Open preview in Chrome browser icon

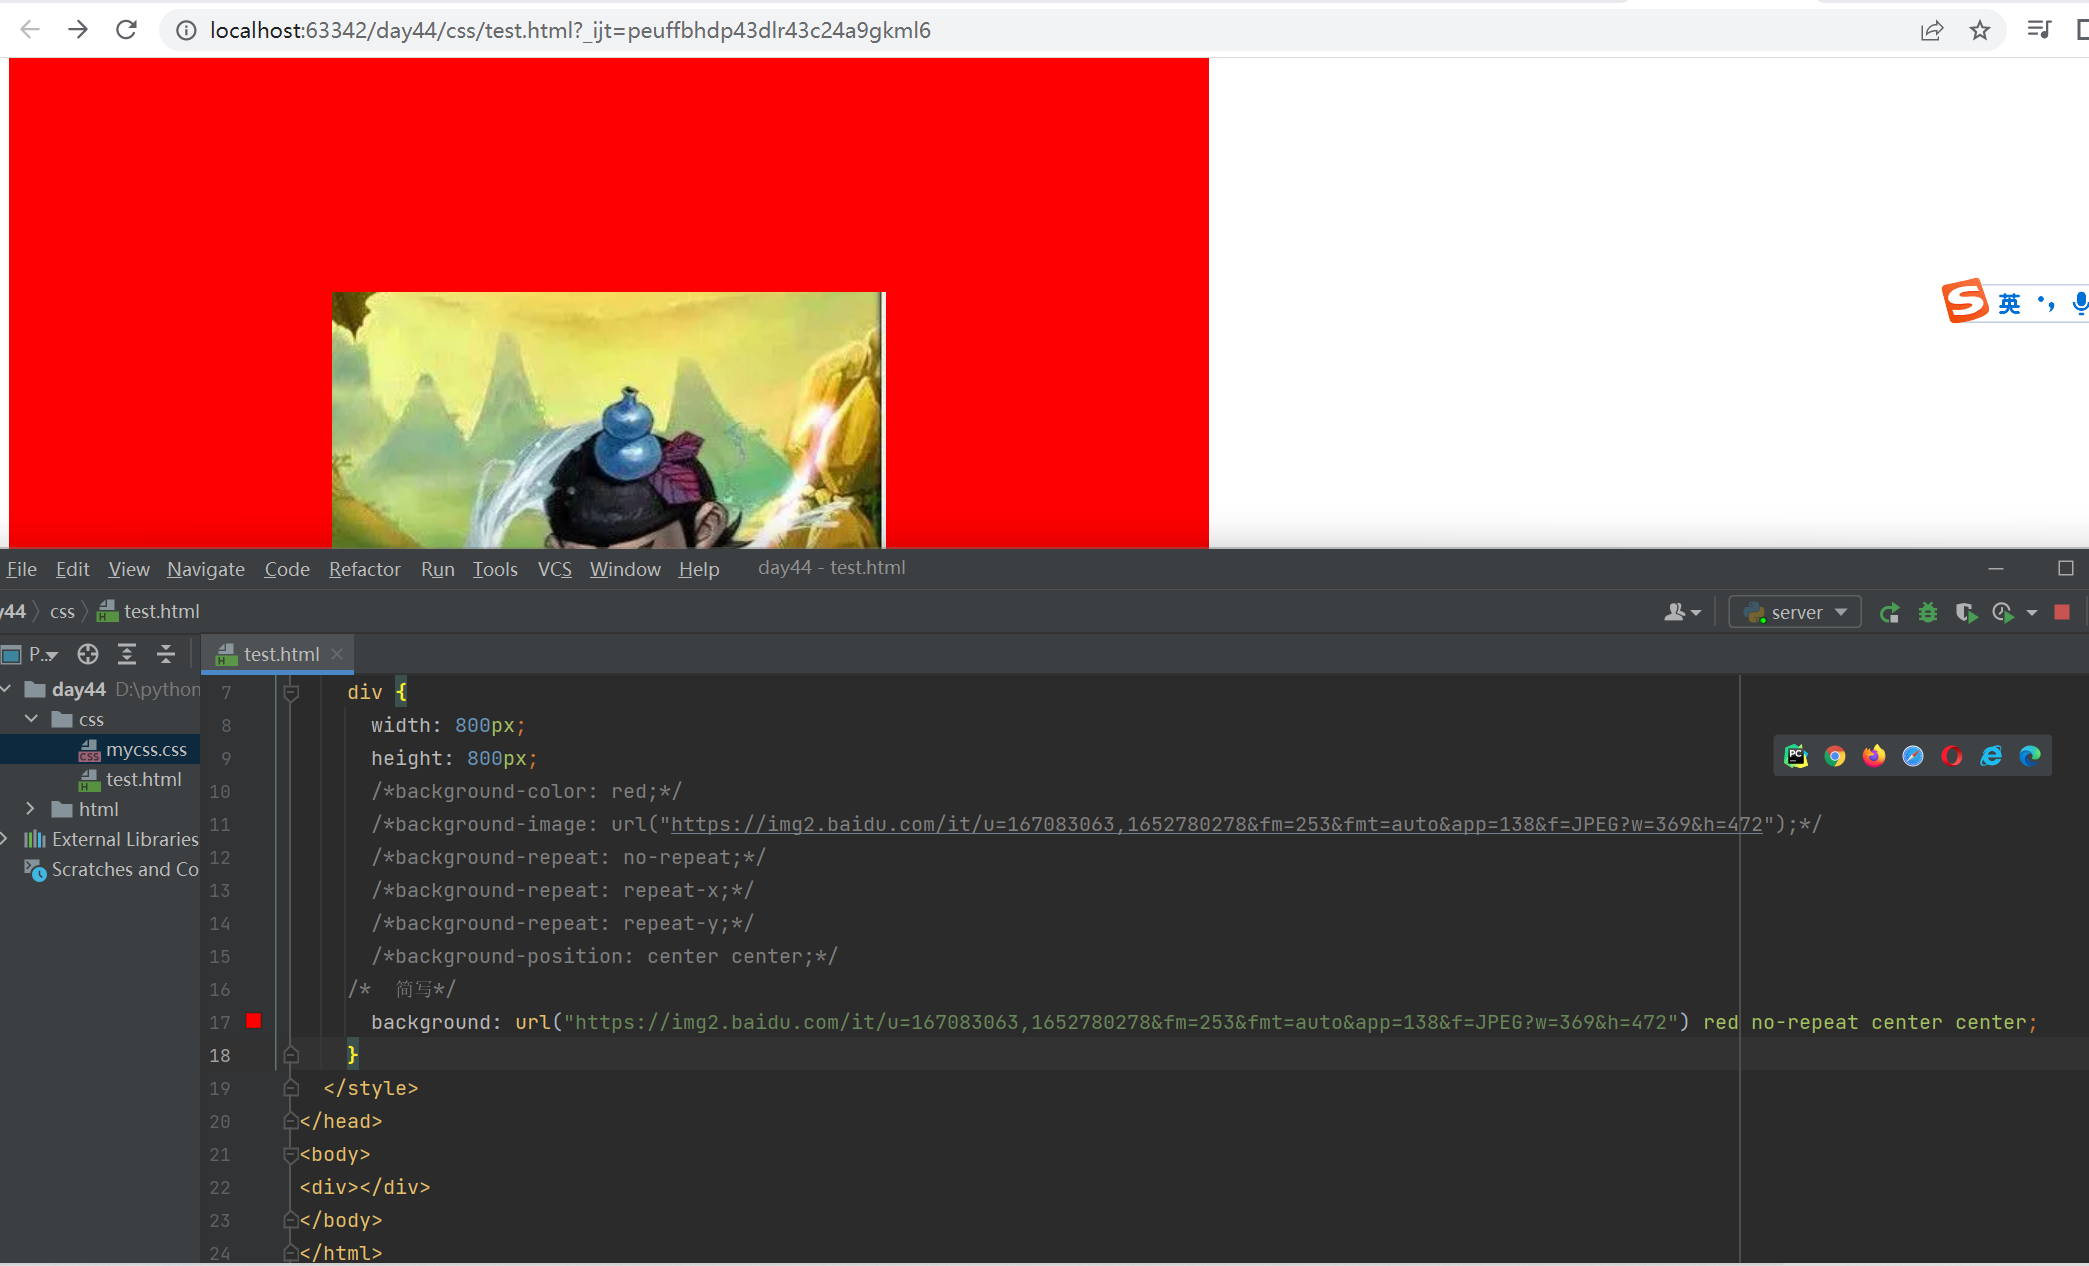(x=1834, y=756)
